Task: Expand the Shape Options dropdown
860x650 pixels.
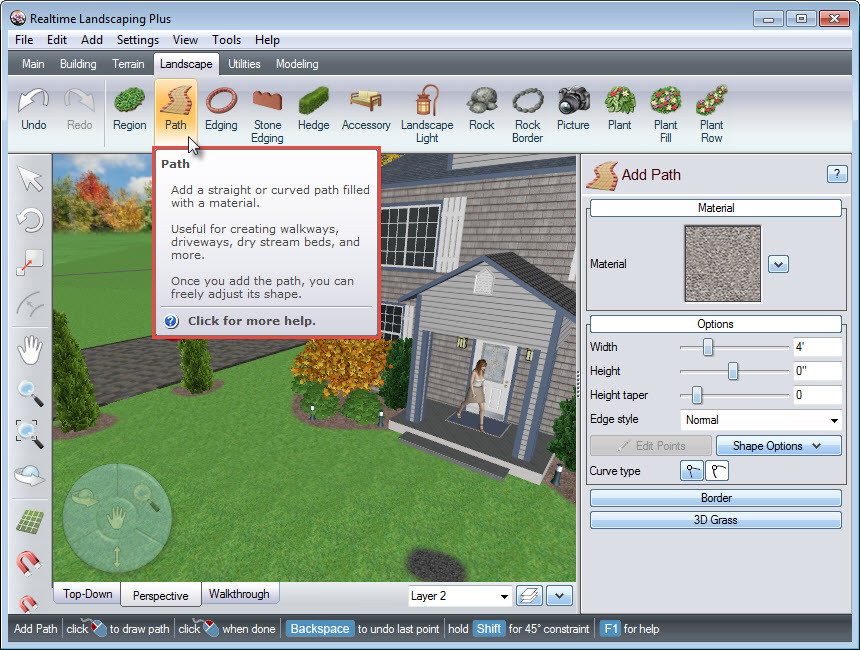Action: point(778,446)
